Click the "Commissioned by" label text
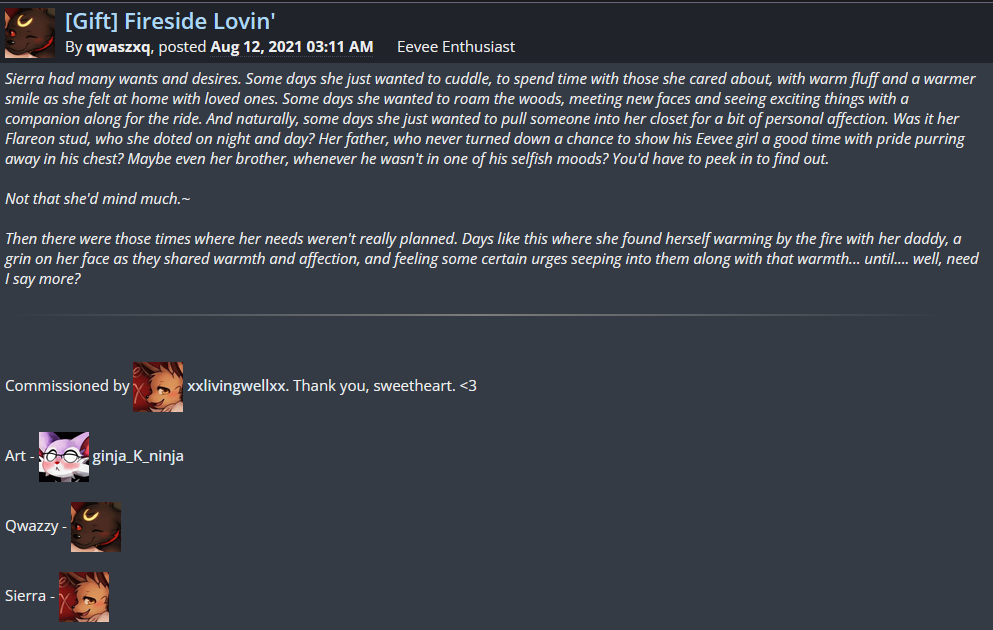Screen dimensions: 993x630 67,386
